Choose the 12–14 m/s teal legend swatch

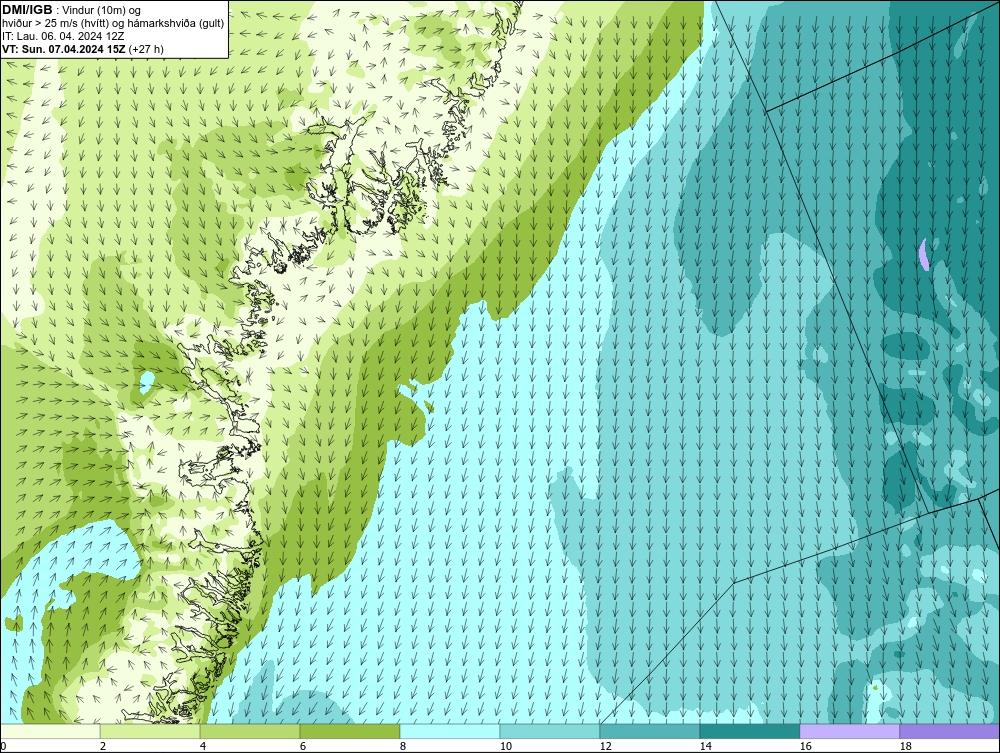pyautogui.click(x=649, y=731)
